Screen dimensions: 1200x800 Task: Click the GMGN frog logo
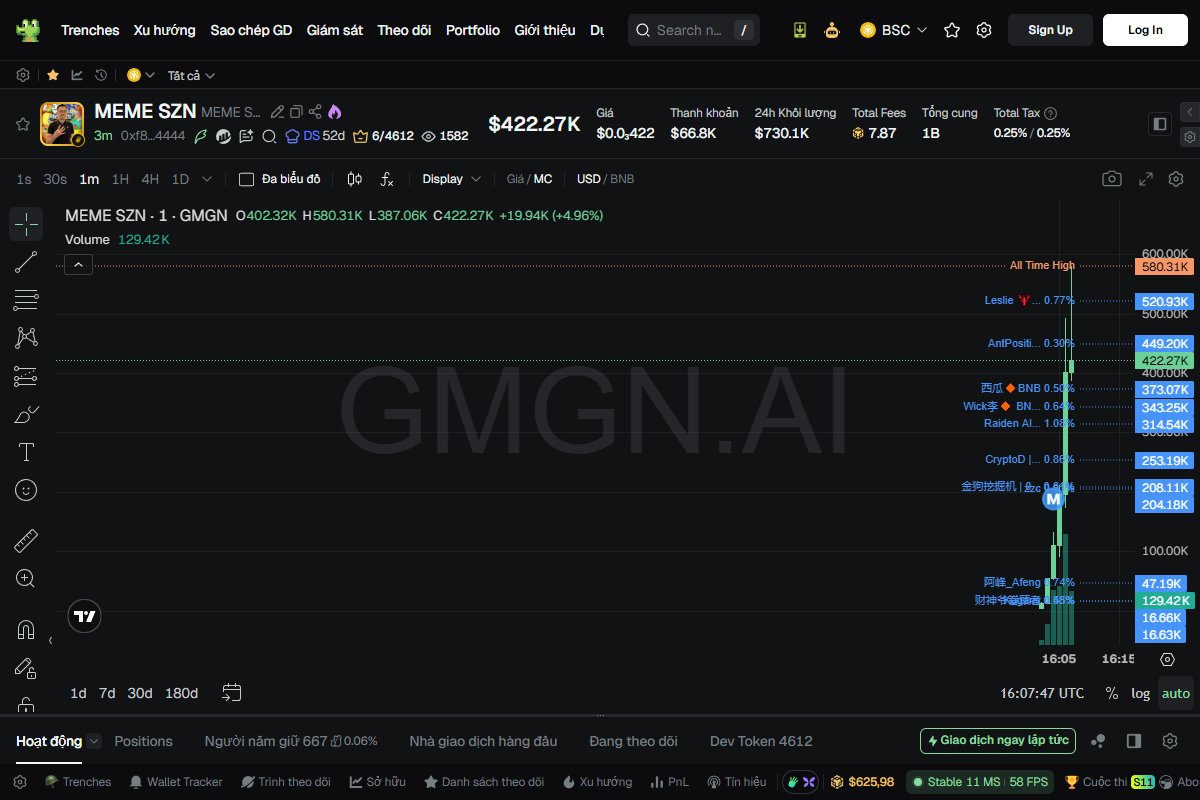[x=29, y=30]
